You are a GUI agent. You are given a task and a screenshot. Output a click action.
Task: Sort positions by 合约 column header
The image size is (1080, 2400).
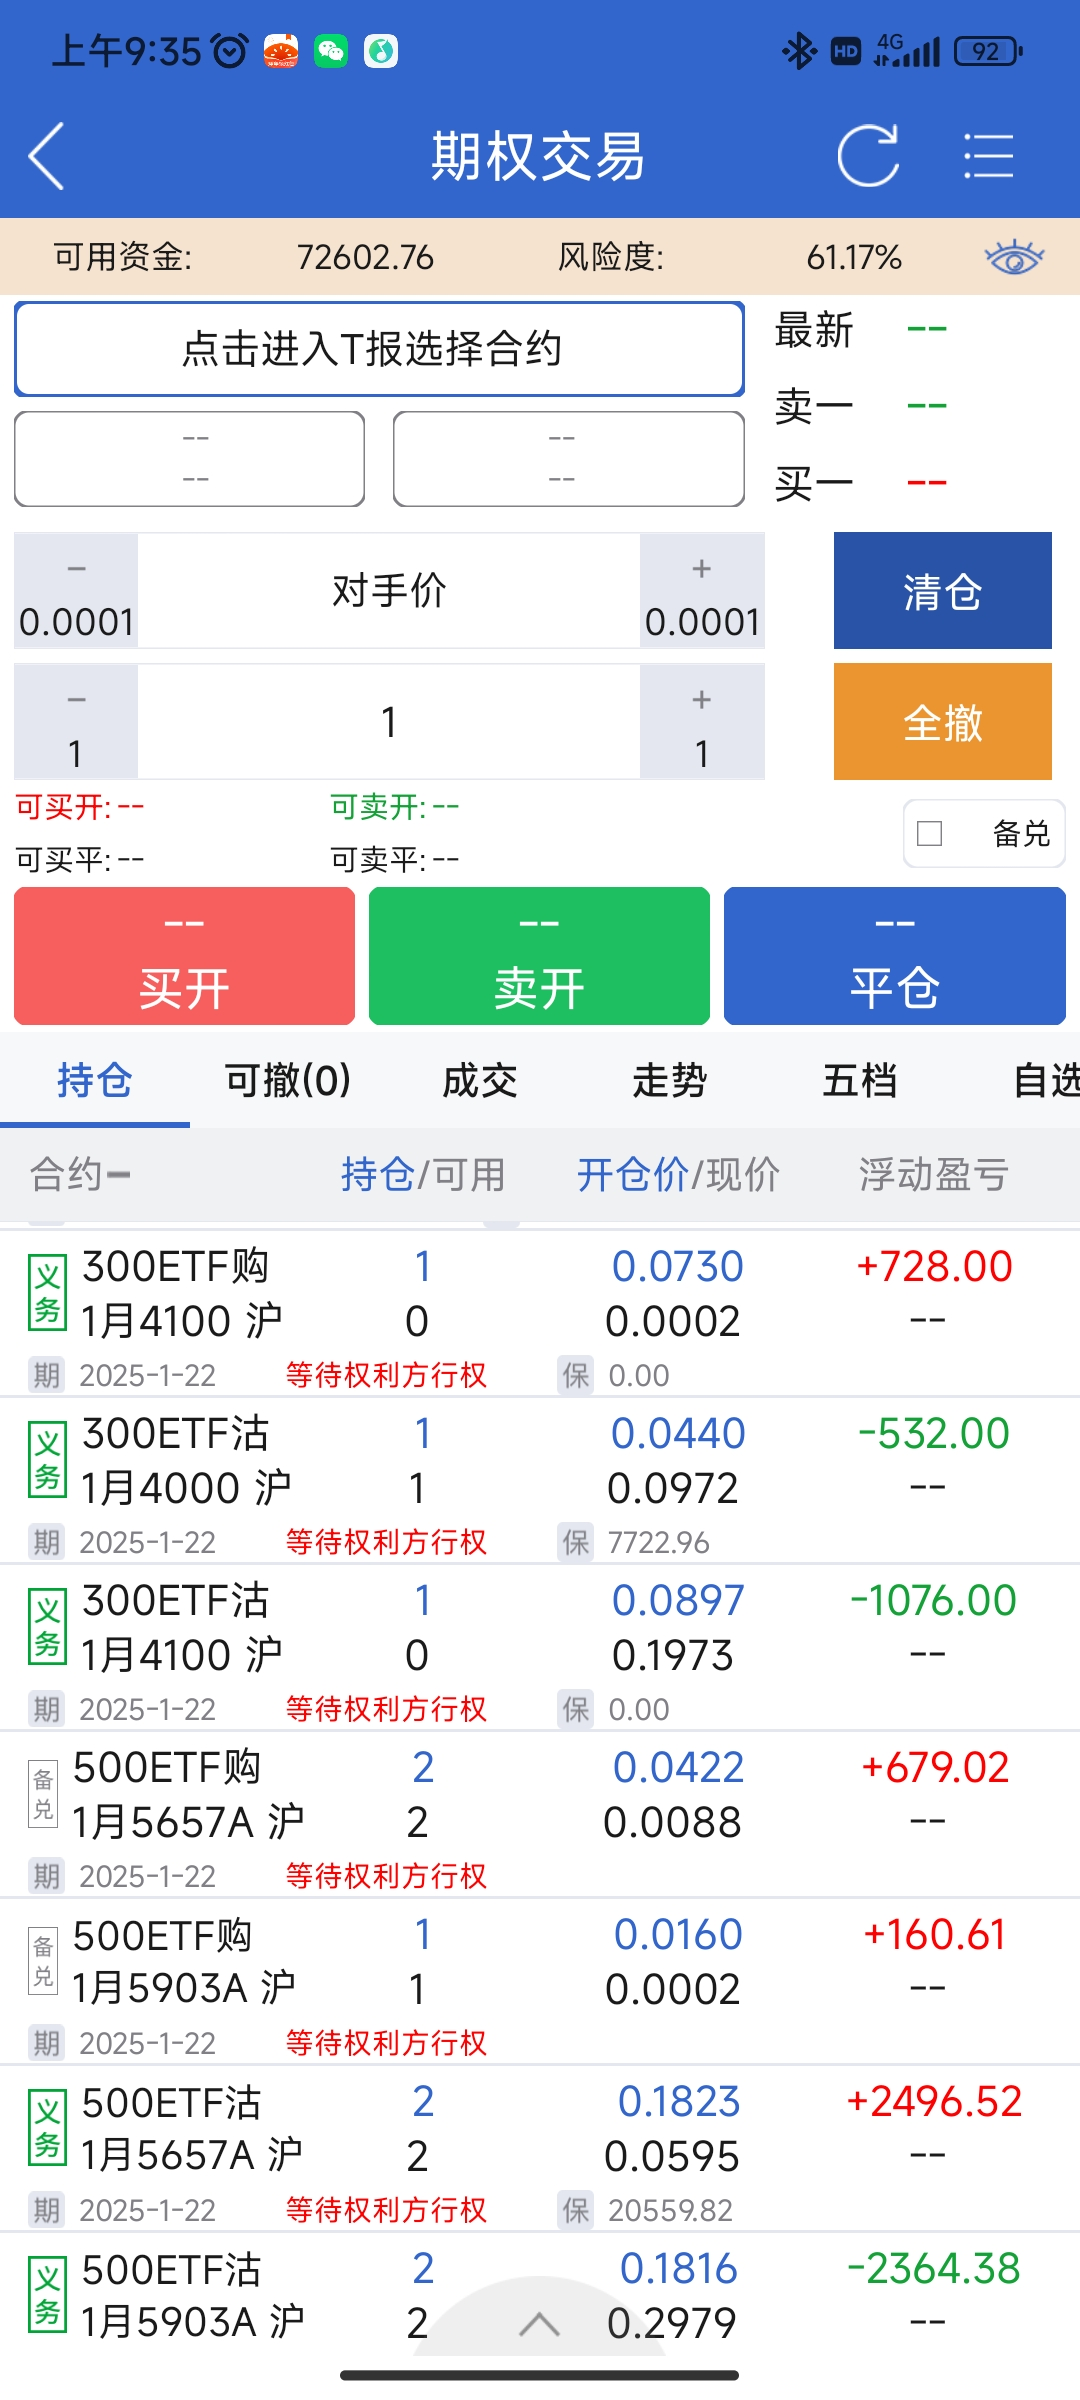(80, 1175)
